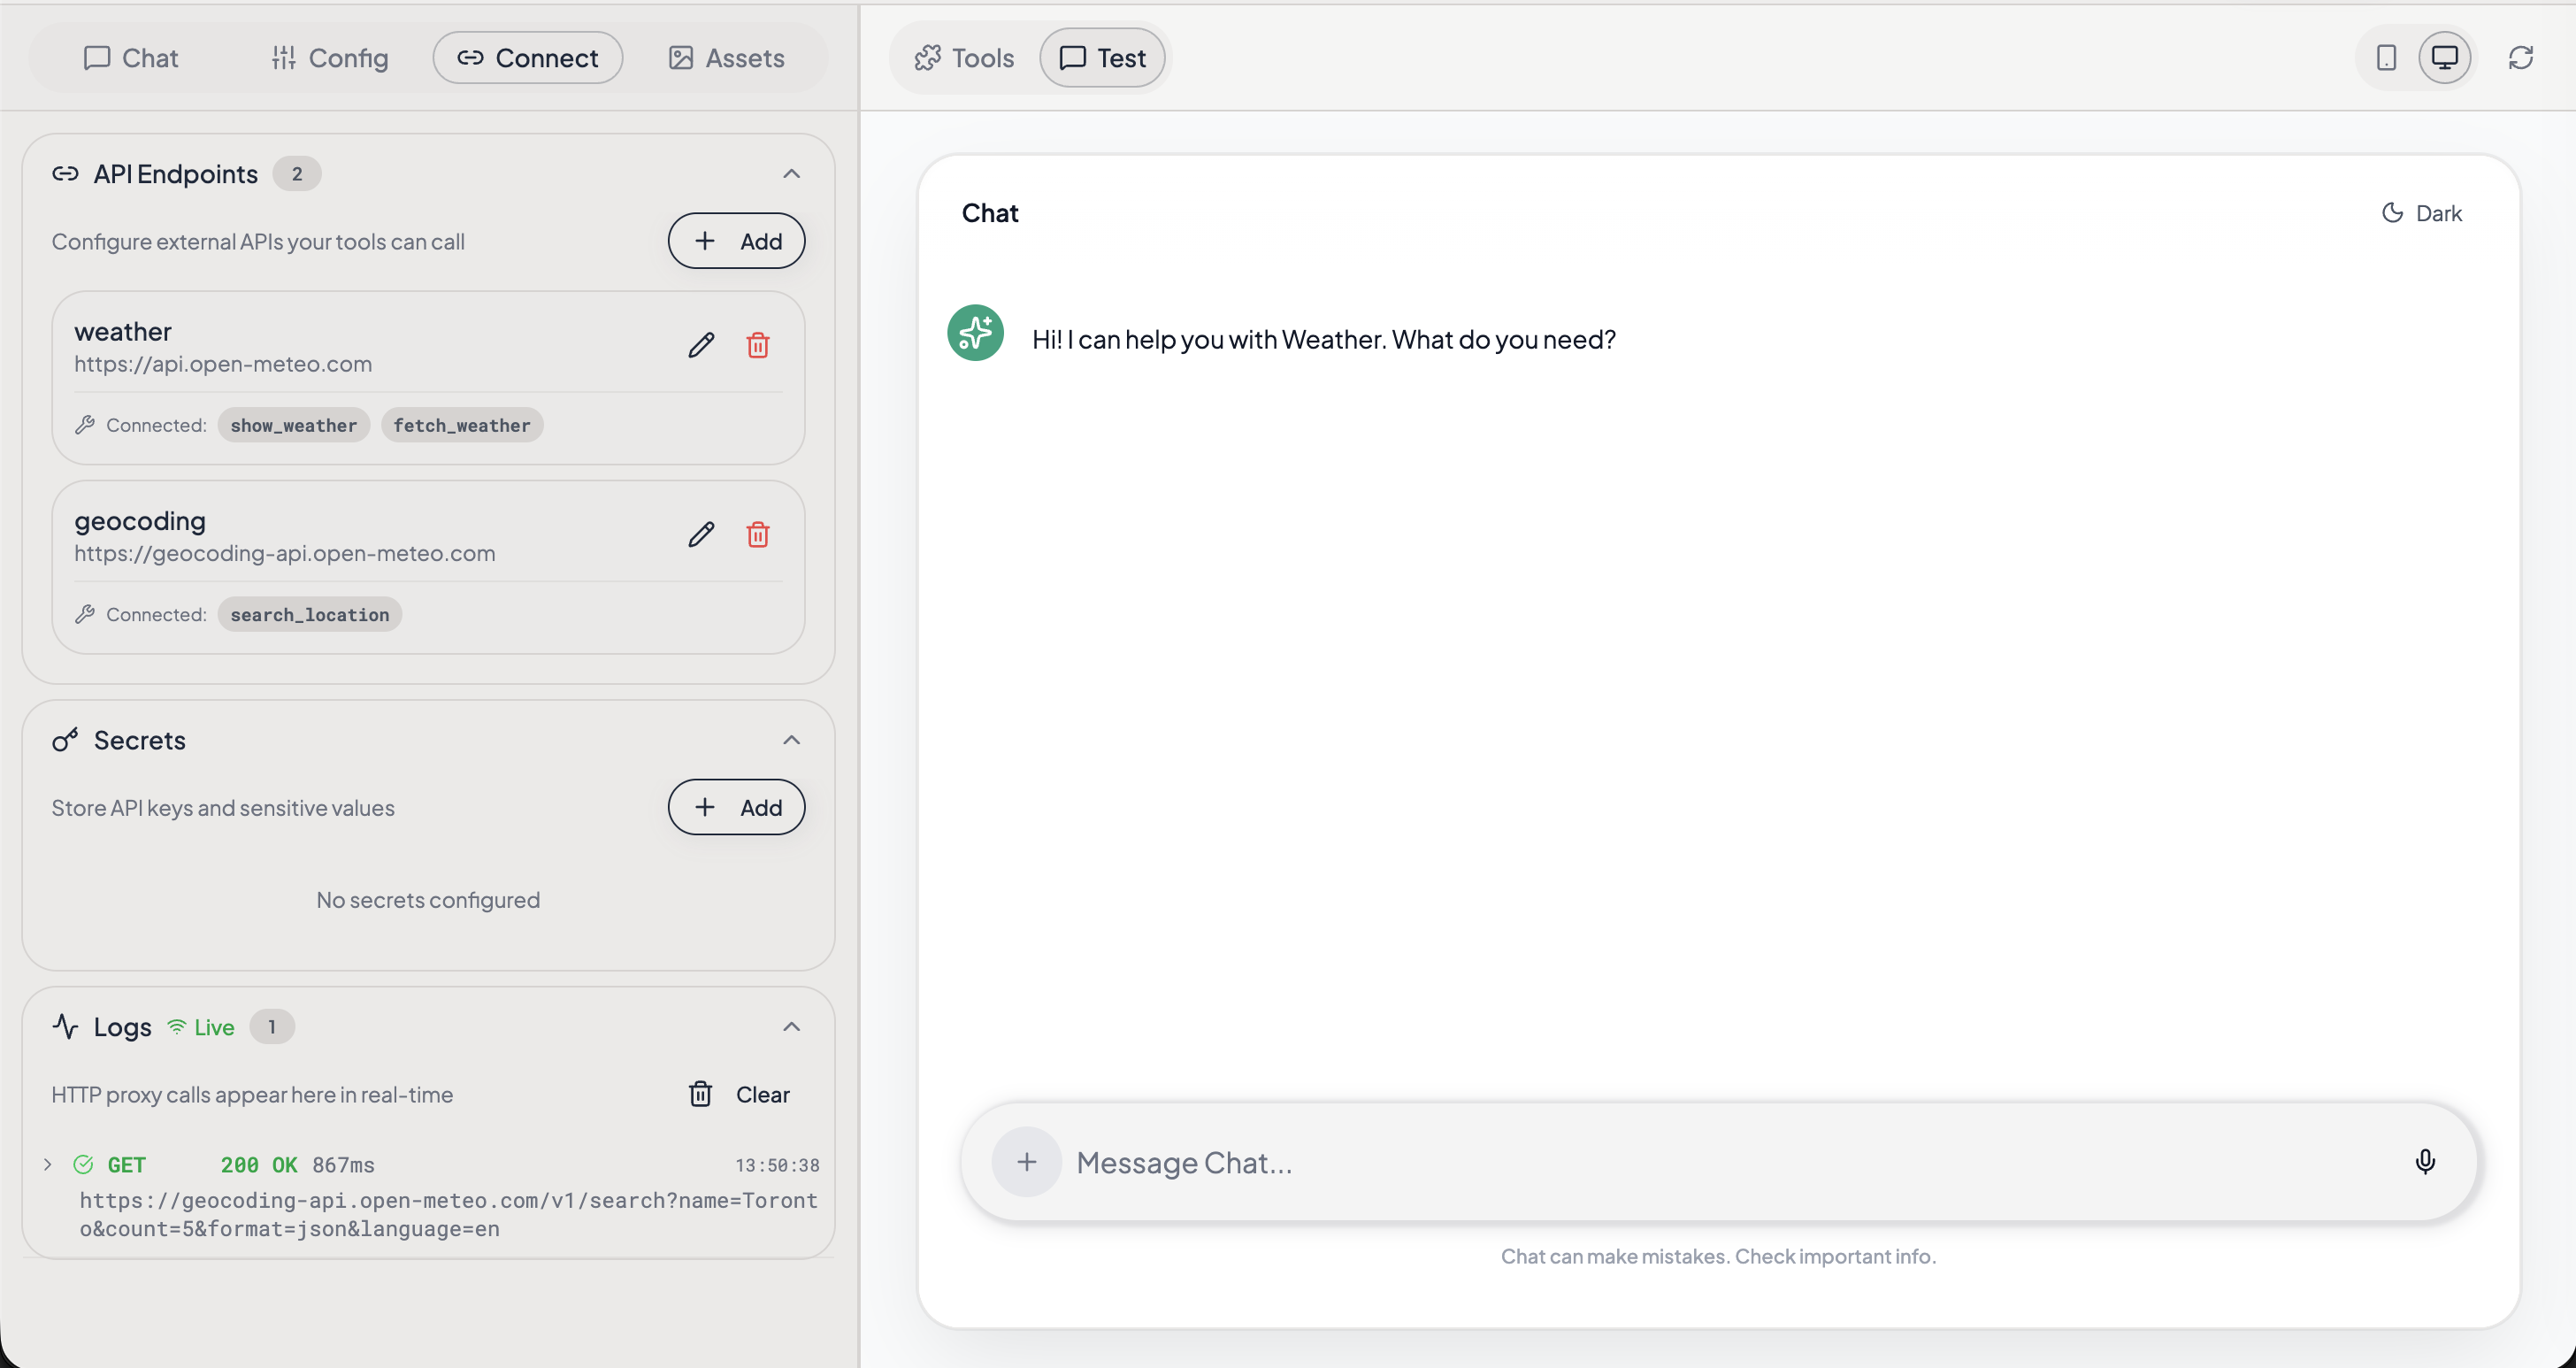
Task: Click the Live status indicator in Logs
Action: click(x=201, y=1027)
